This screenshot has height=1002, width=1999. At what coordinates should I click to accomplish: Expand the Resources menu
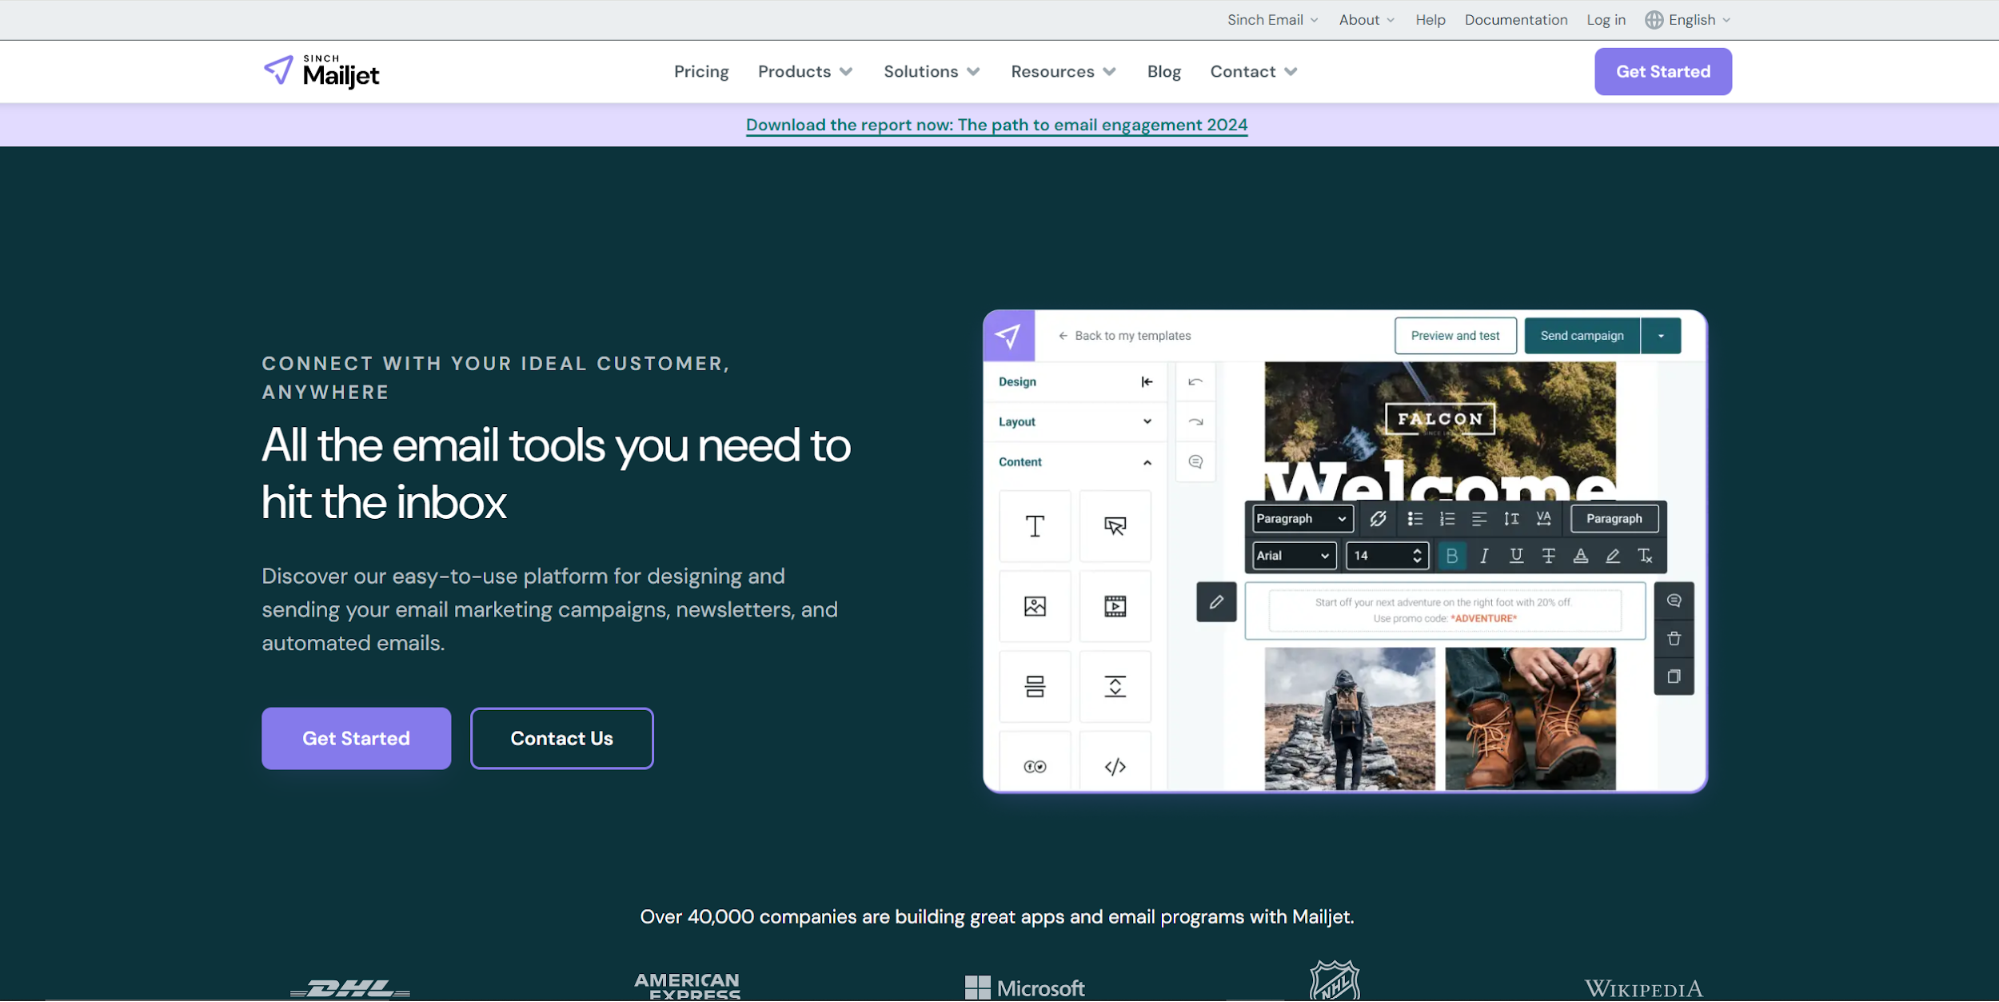coord(1063,72)
